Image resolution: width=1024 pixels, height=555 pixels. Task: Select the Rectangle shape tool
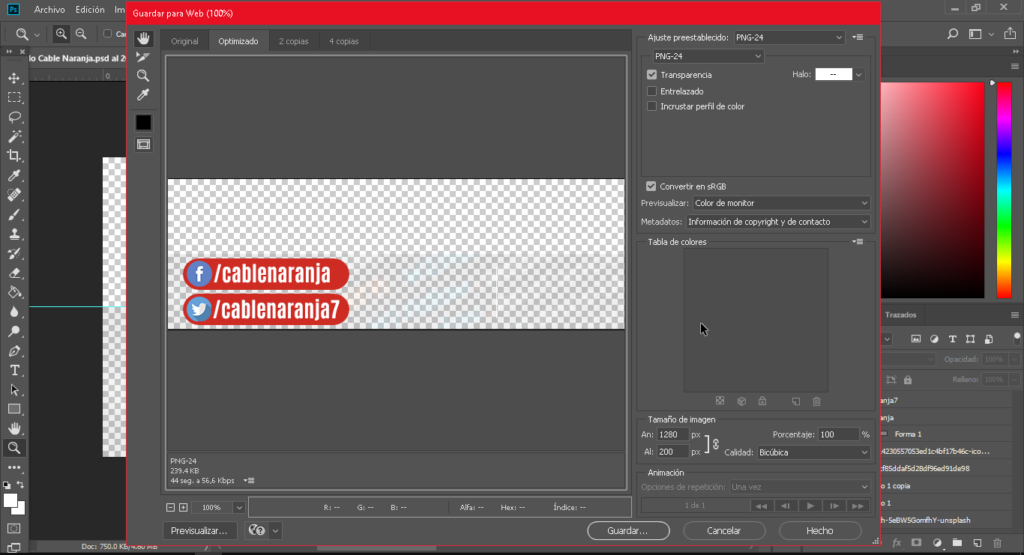[x=14, y=409]
